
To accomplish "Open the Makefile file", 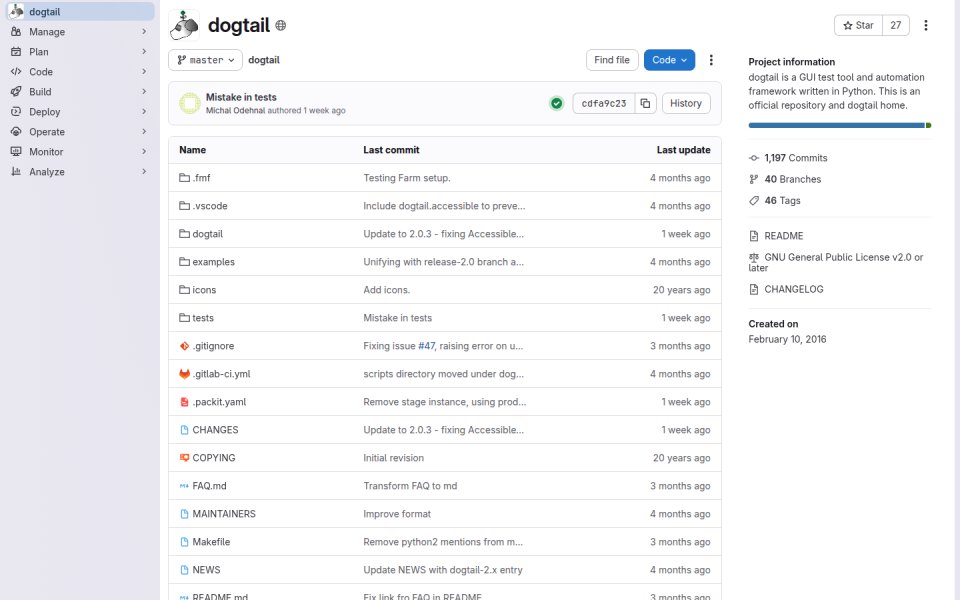I will (x=211, y=542).
